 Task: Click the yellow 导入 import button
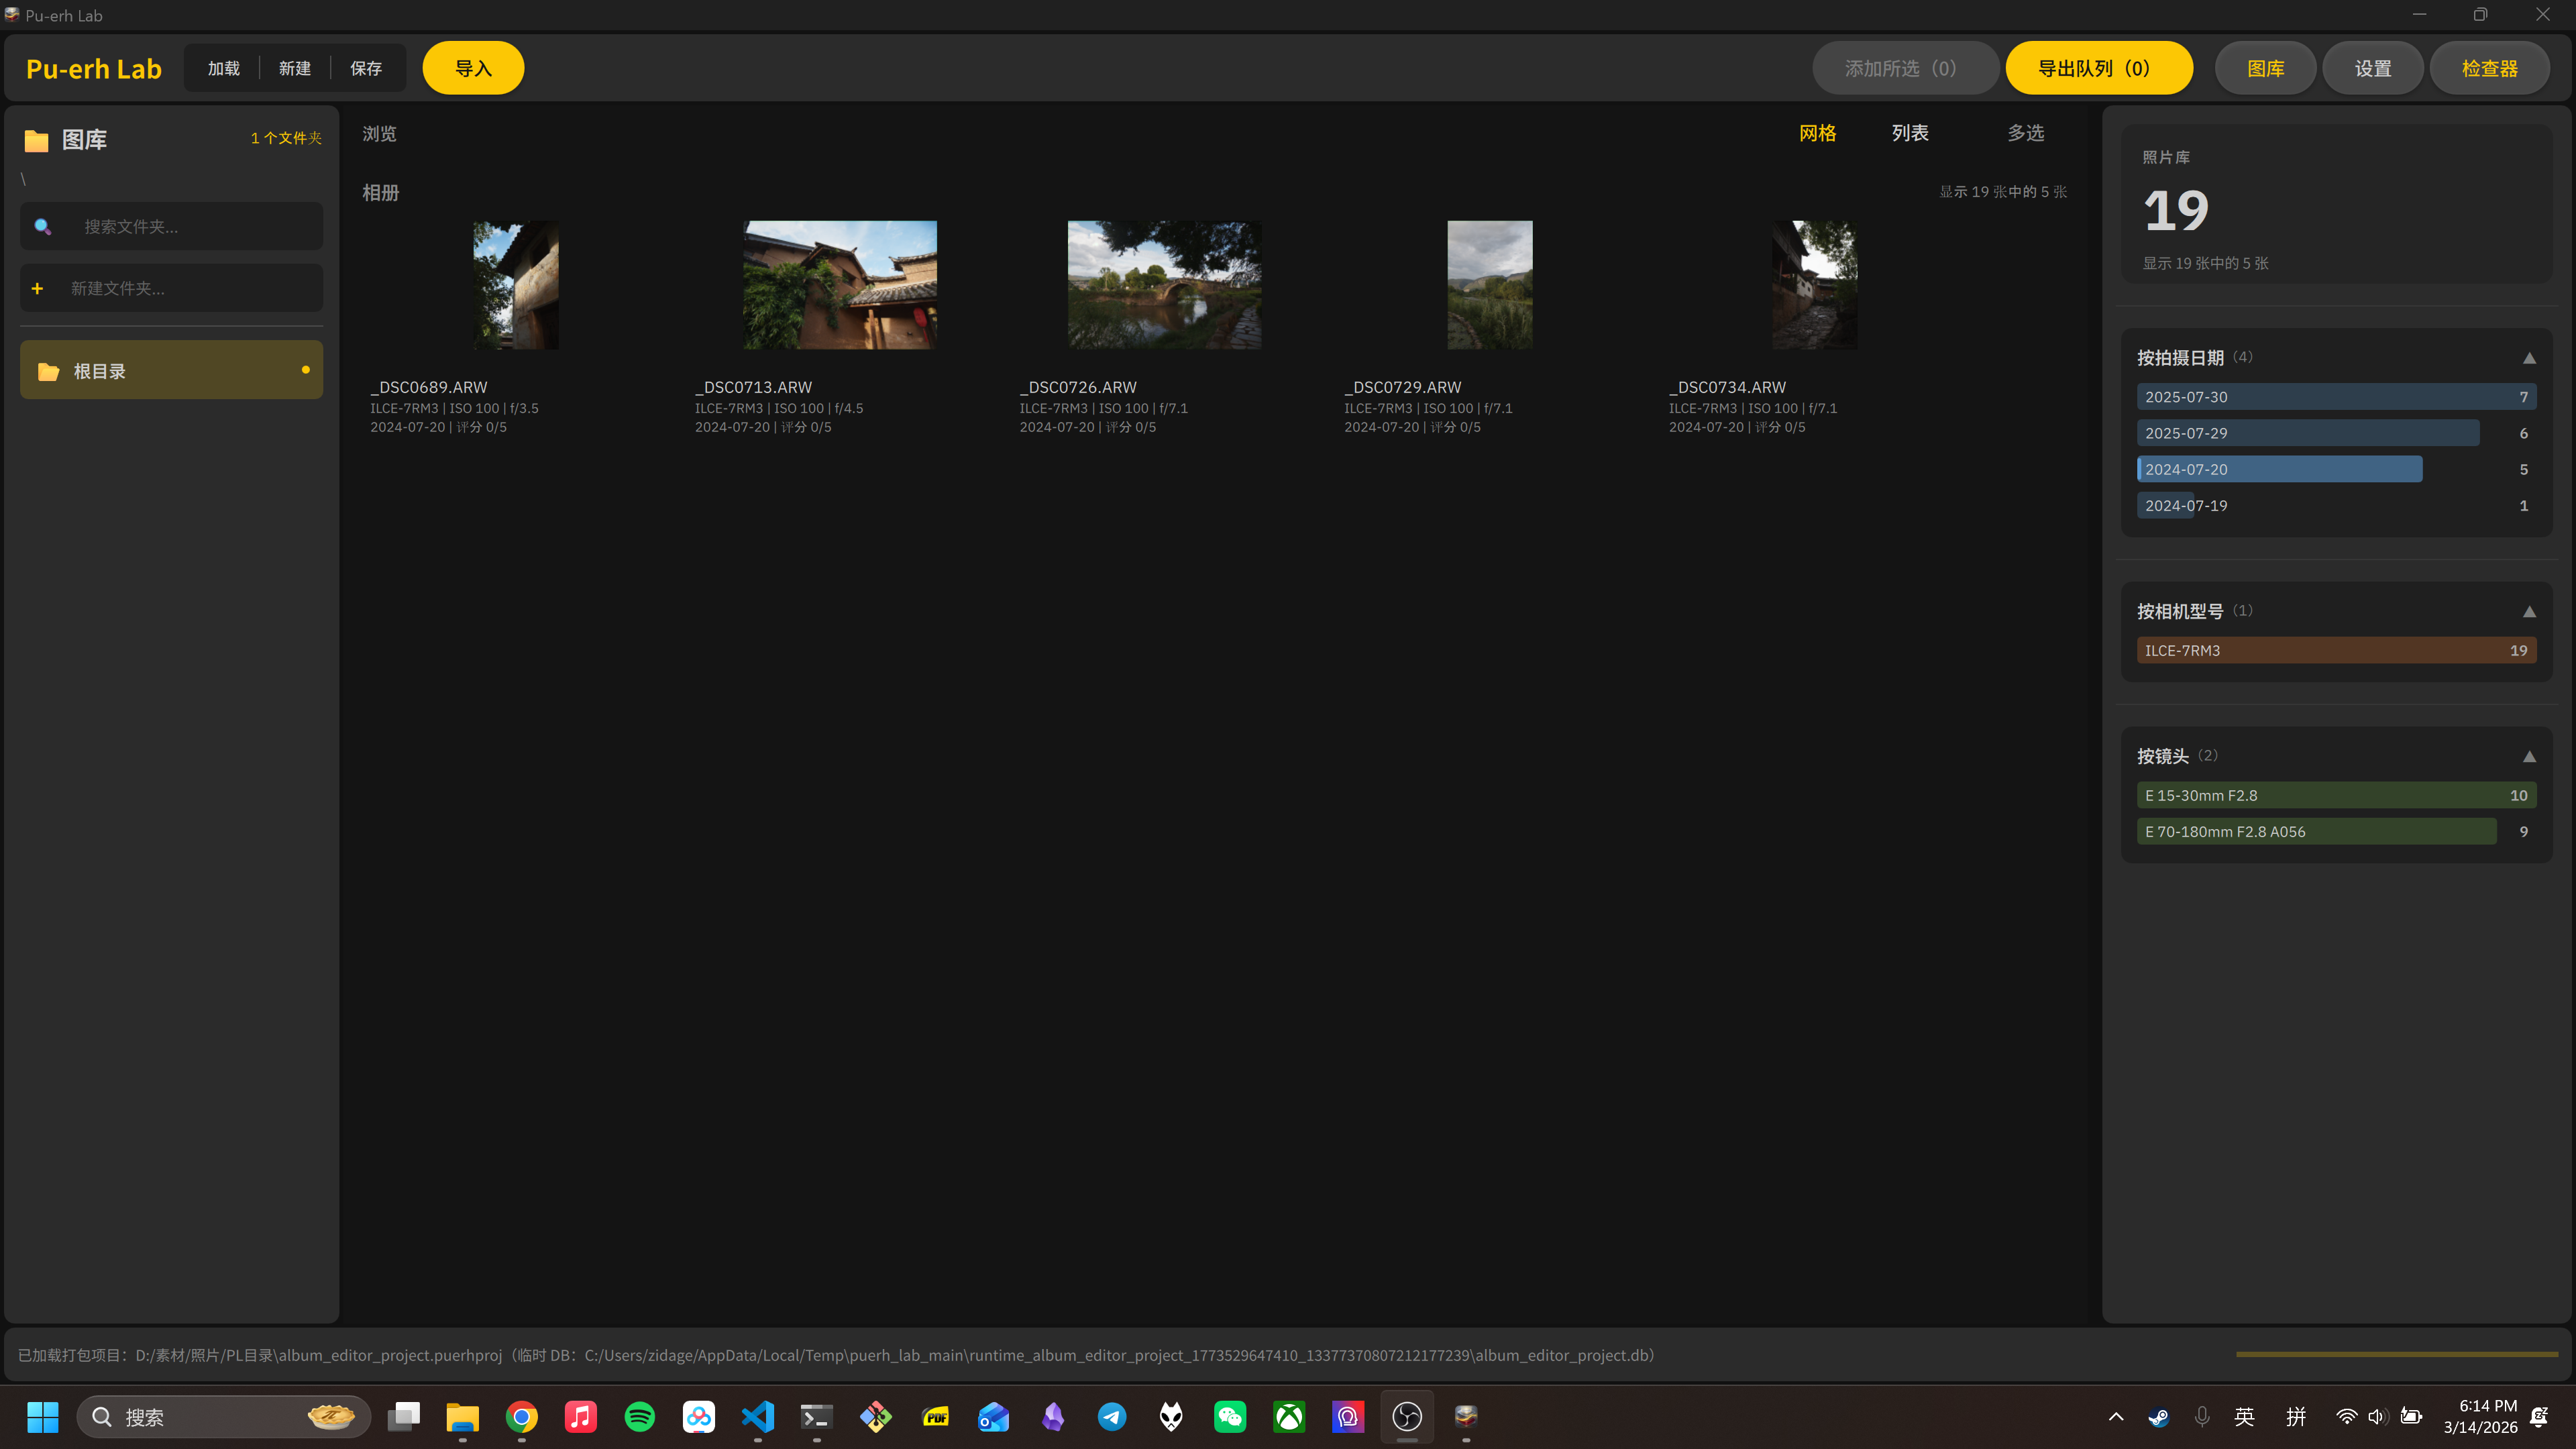tap(473, 68)
